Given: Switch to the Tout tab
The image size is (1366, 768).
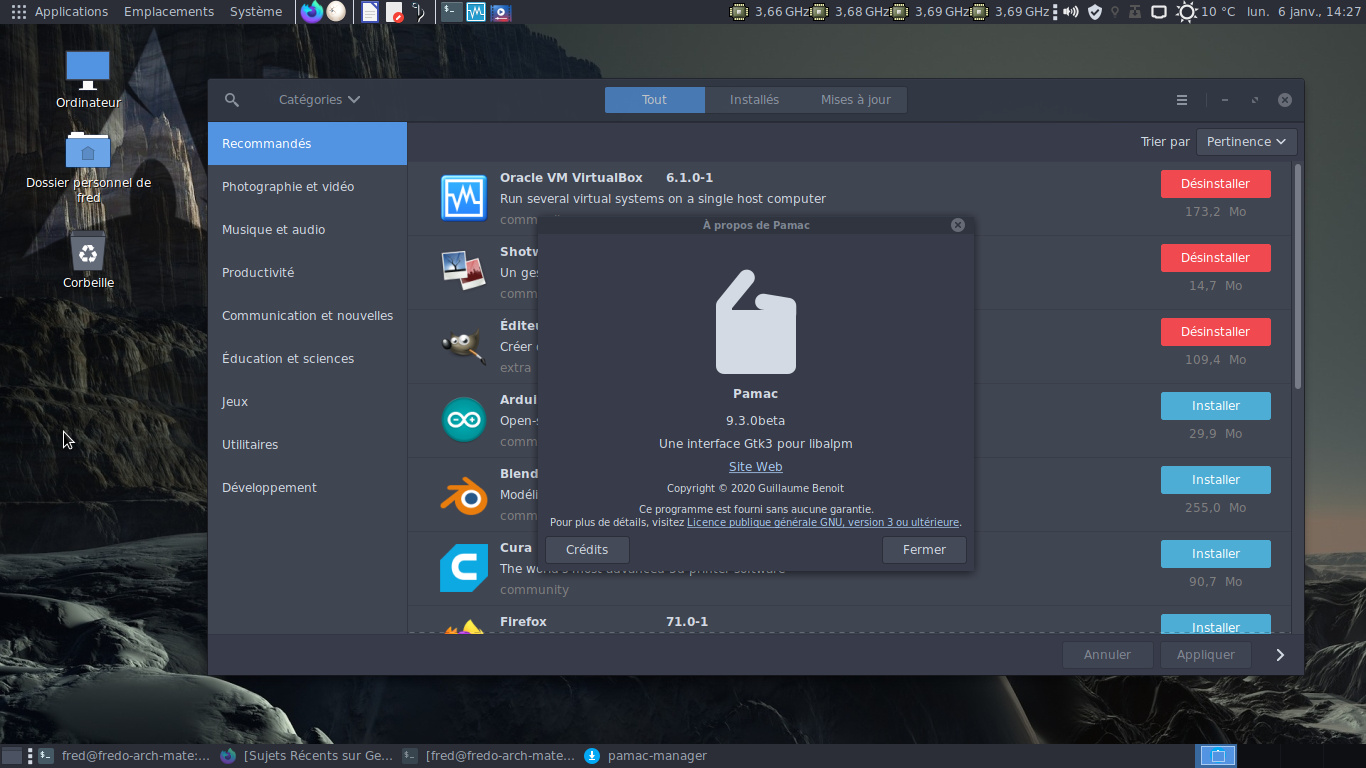Looking at the screenshot, I should pyautogui.click(x=655, y=100).
